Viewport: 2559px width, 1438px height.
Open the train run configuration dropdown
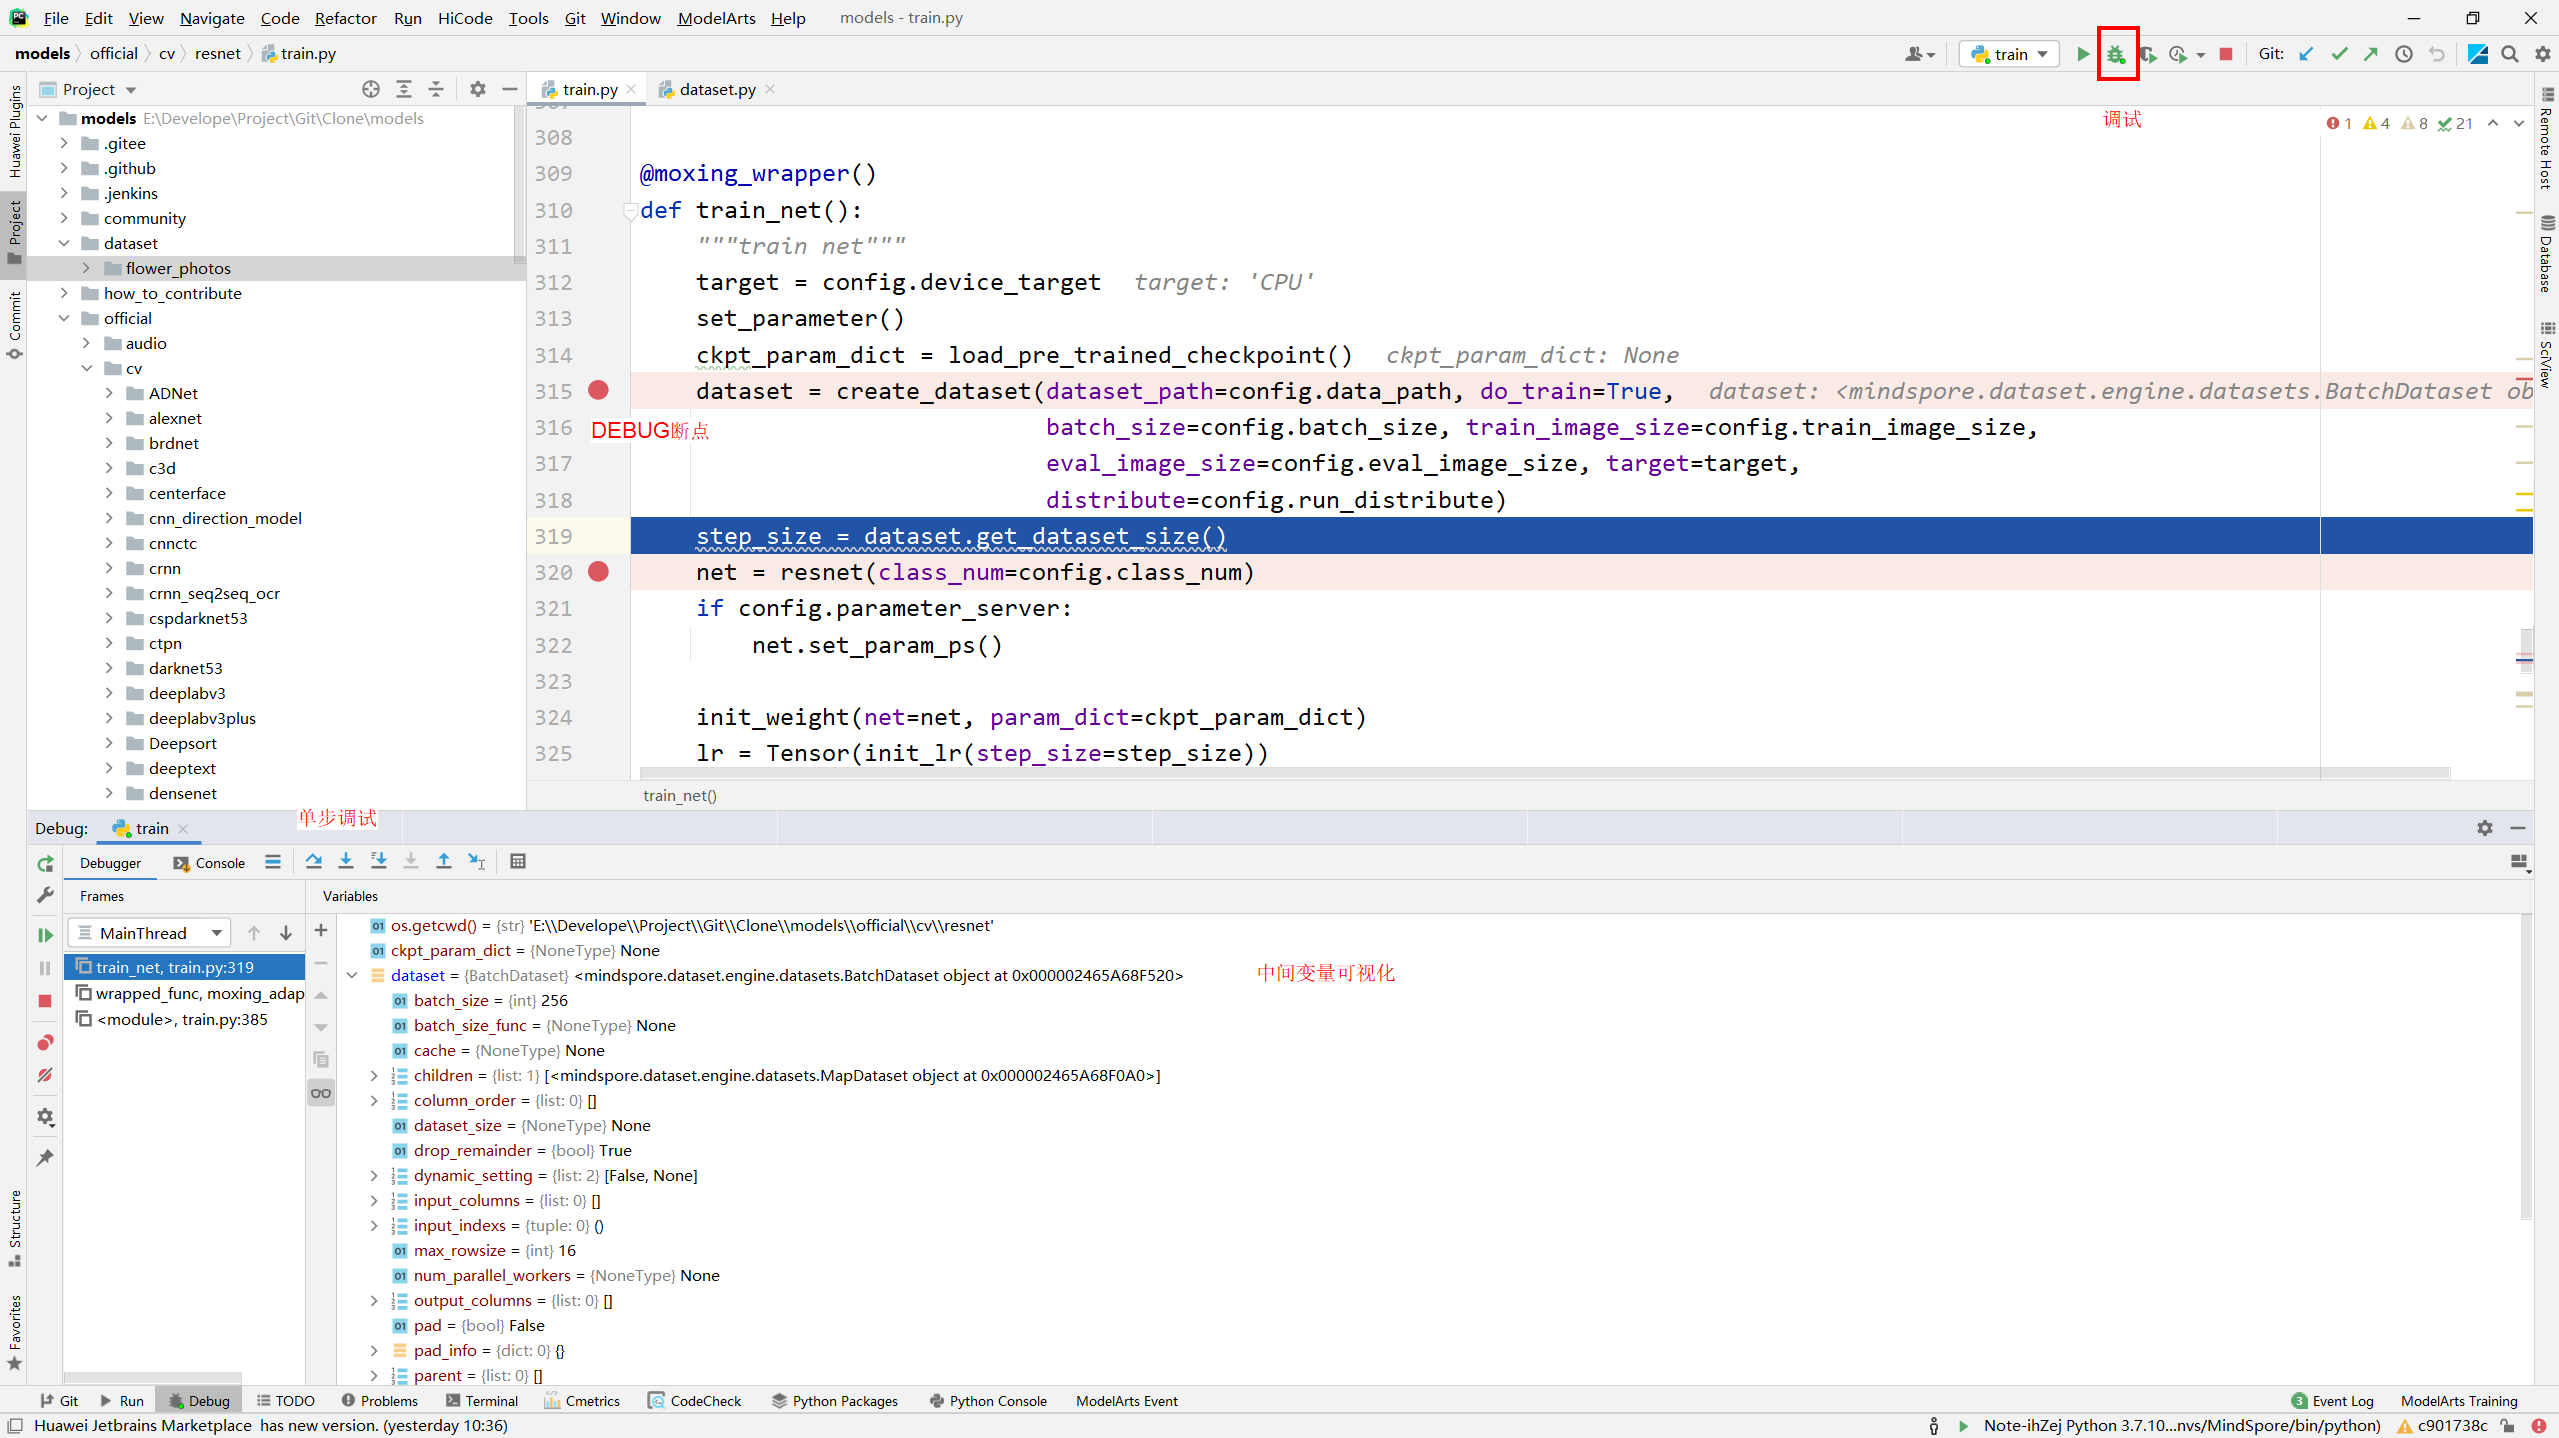tap(2010, 54)
